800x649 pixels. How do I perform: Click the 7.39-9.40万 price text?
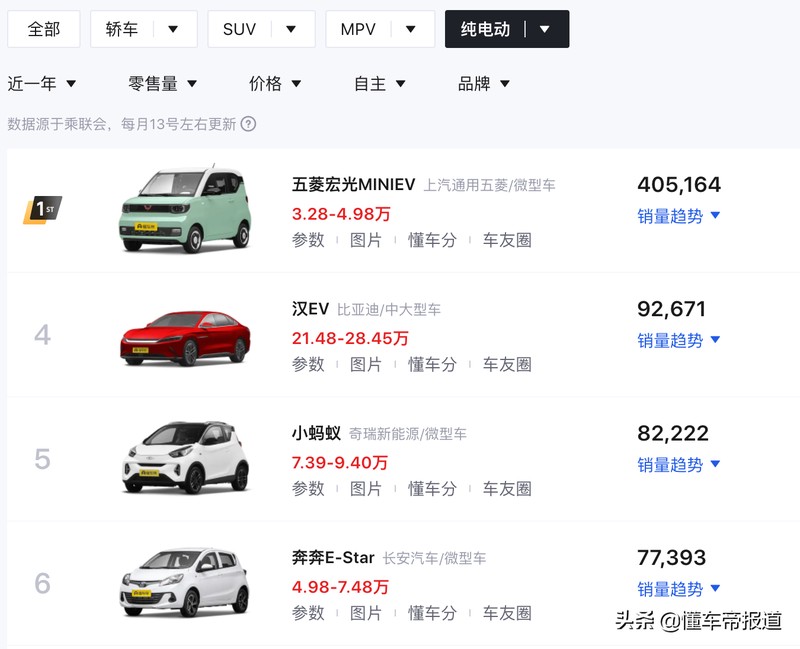(x=340, y=463)
